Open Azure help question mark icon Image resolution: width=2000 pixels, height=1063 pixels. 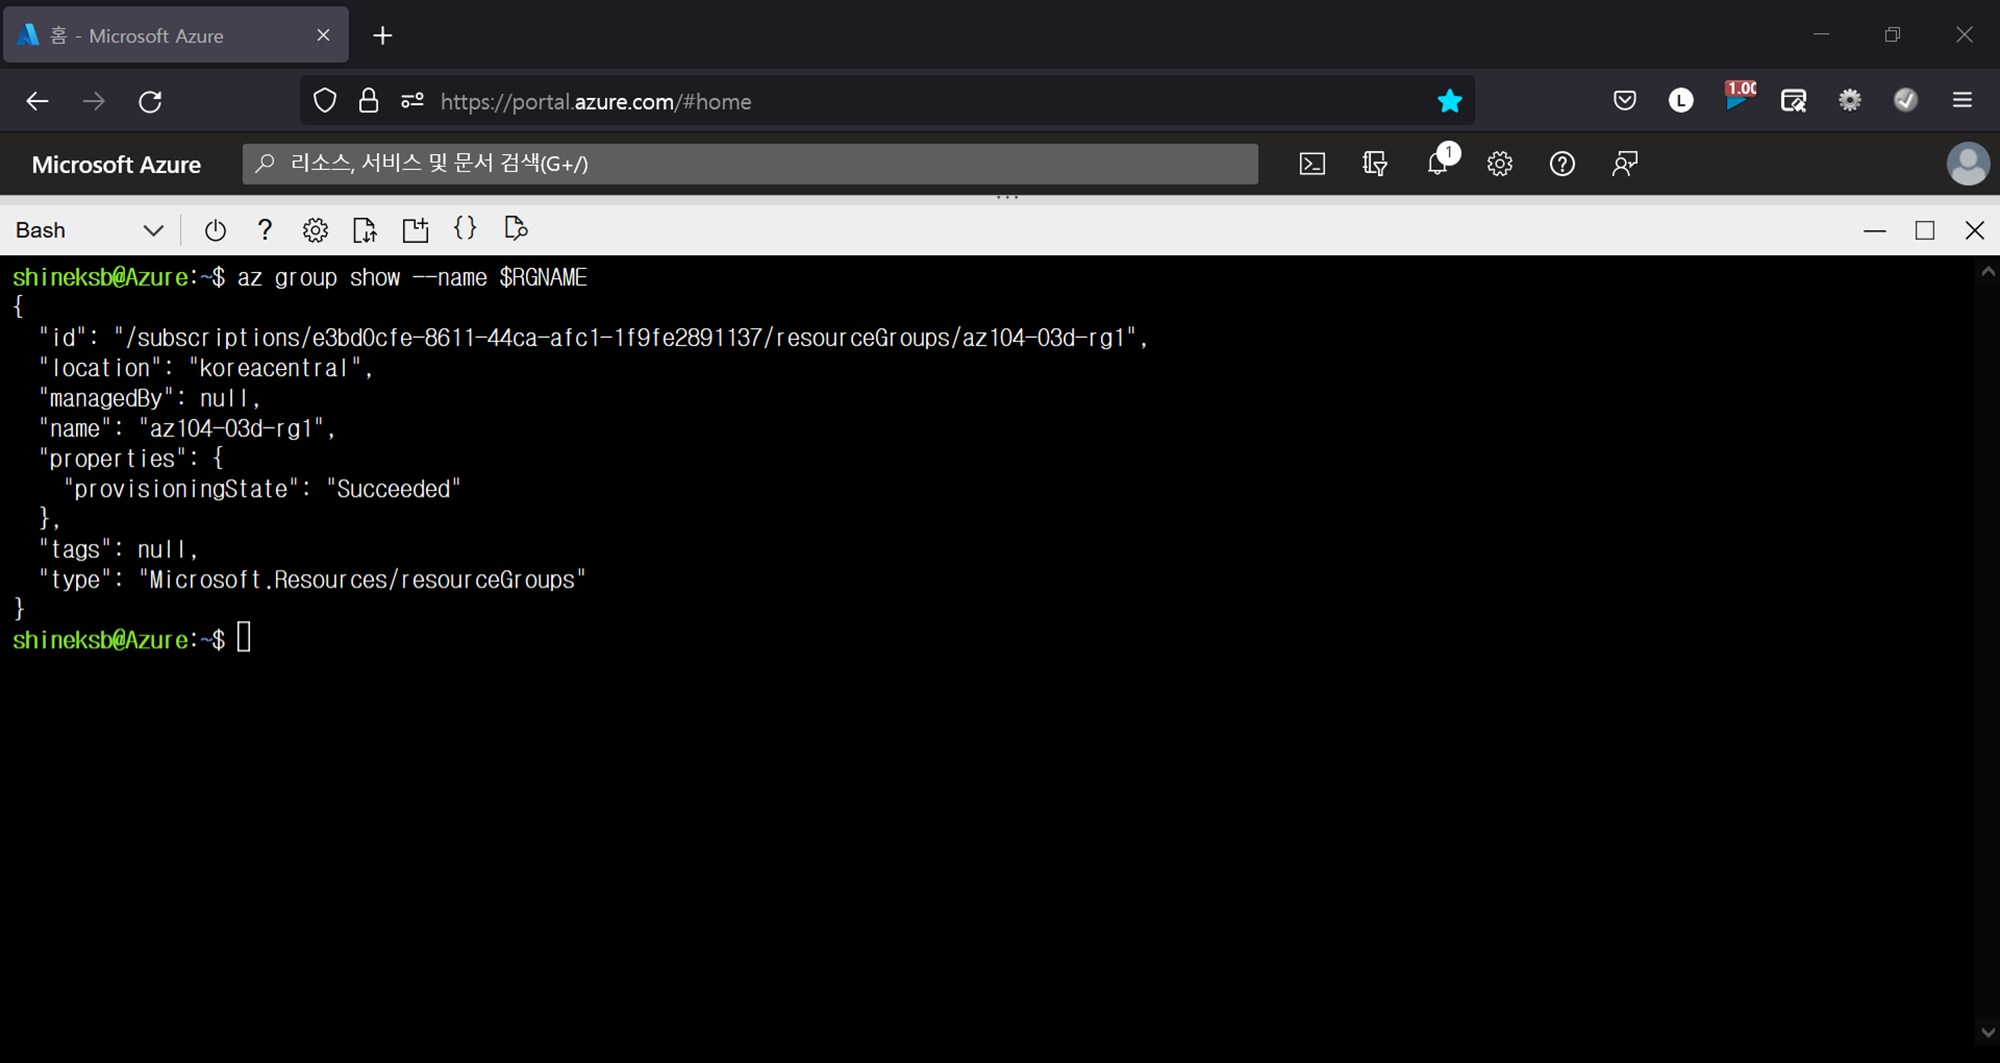coord(1562,164)
